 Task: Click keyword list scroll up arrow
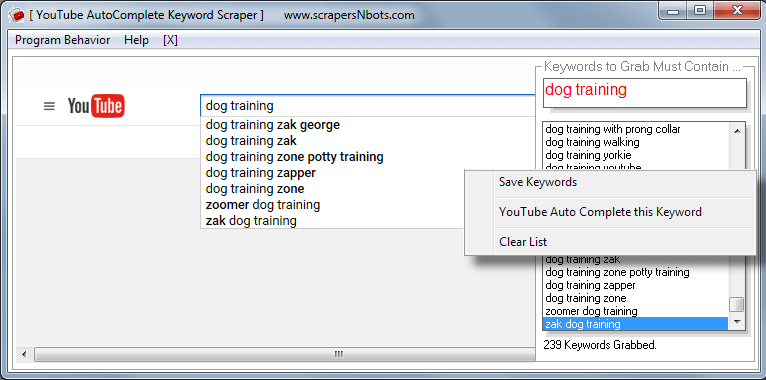[x=737, y=130]
